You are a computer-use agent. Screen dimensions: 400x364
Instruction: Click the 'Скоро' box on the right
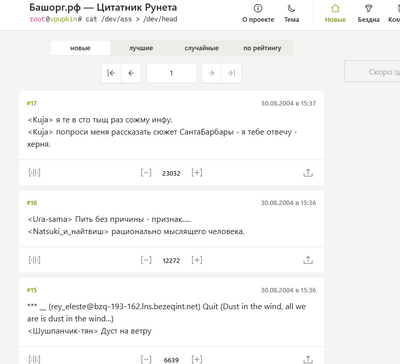(x=372, y=71)
